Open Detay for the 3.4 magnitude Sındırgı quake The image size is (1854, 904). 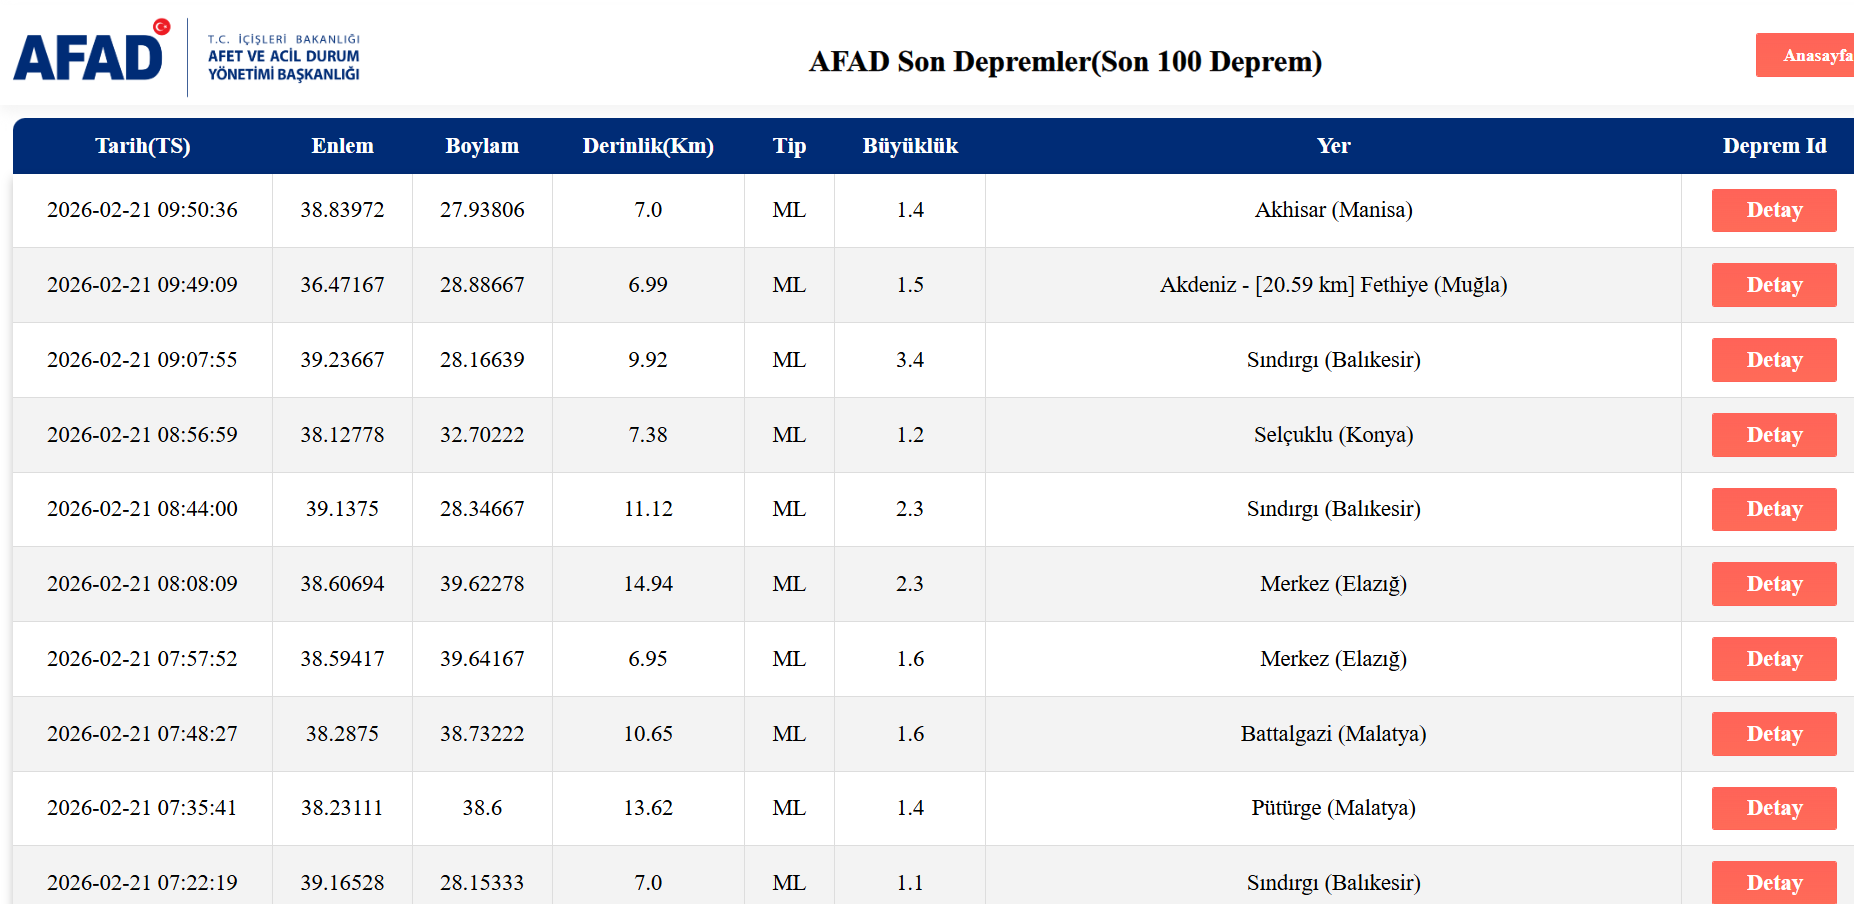tap(1773, 360)
